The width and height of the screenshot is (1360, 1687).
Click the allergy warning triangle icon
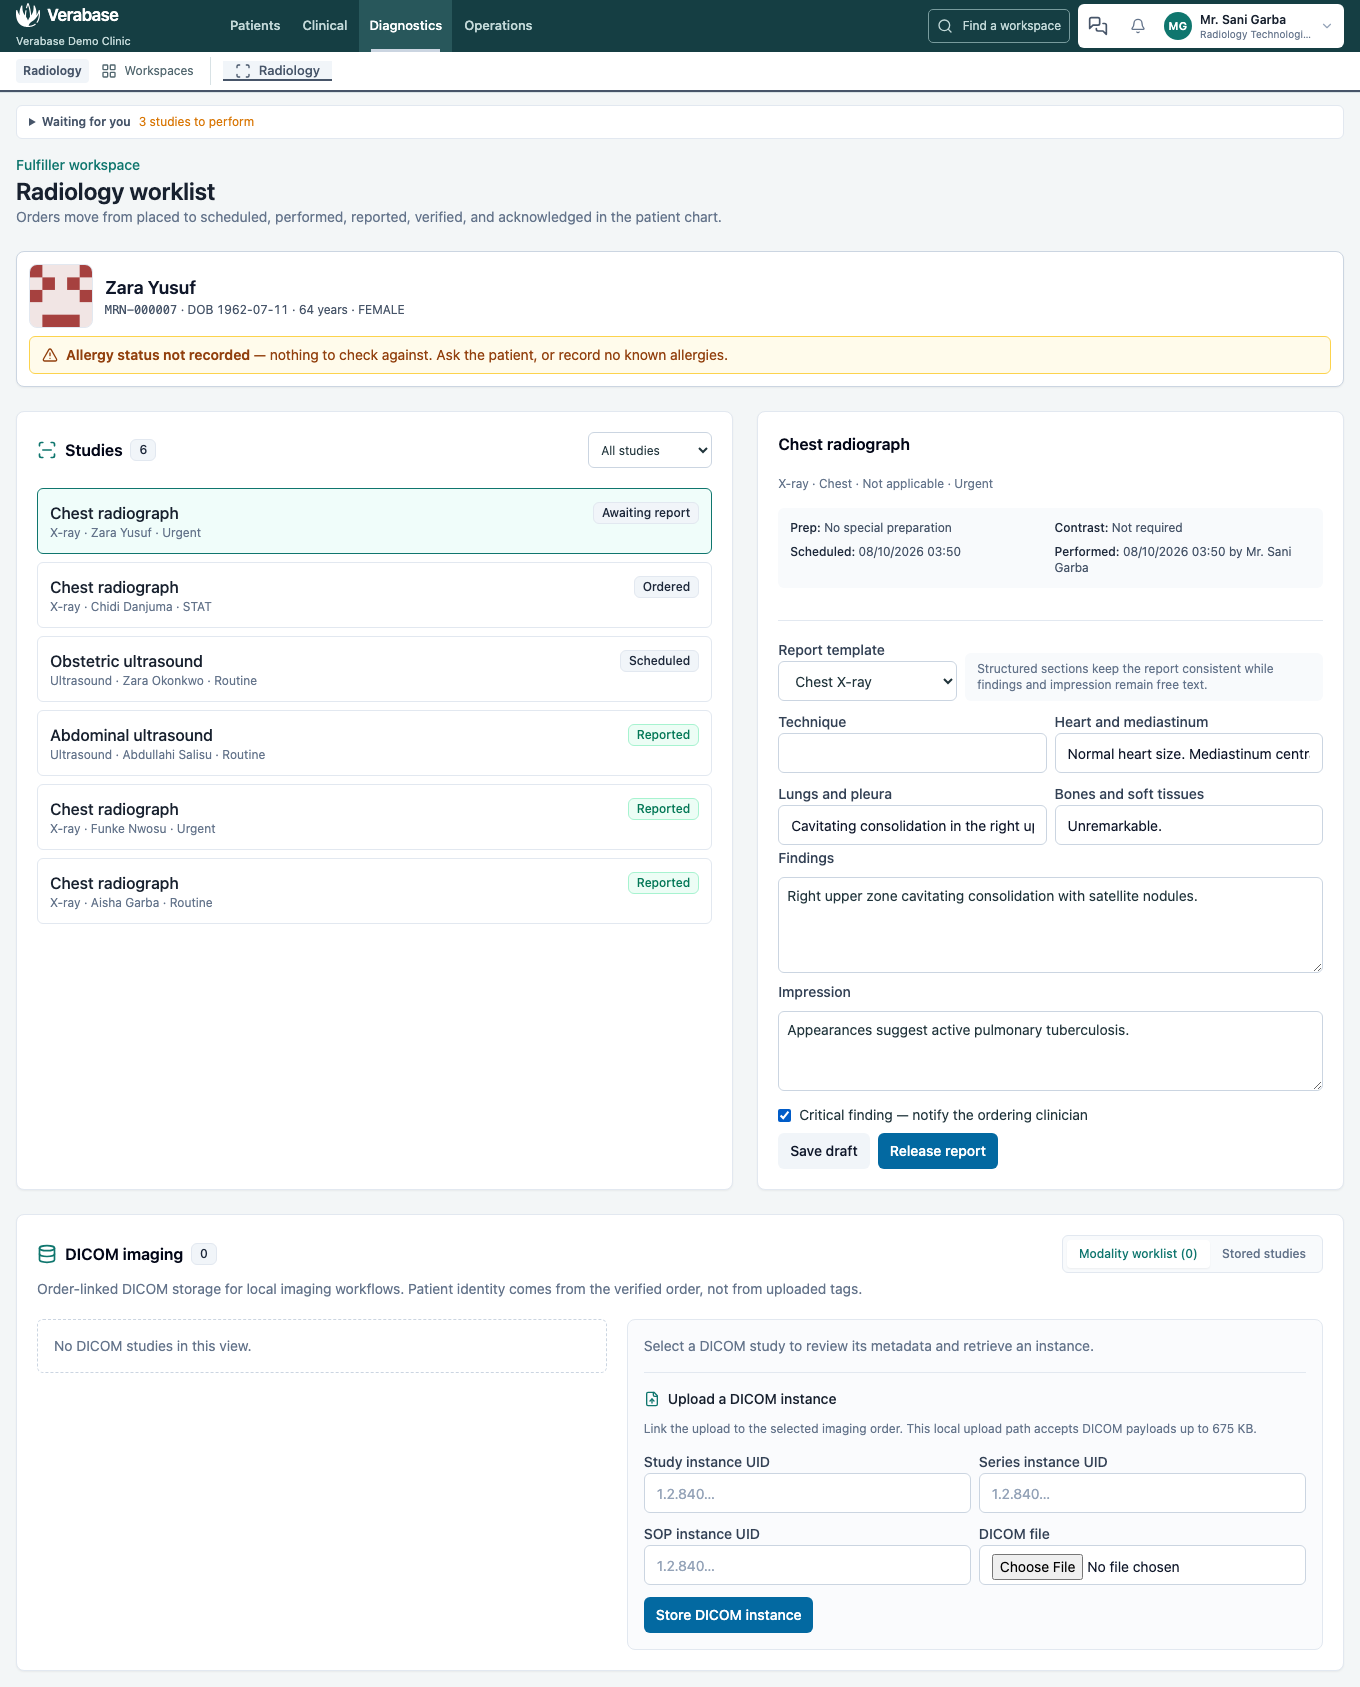pyautogui.click(x=50, y=355)
